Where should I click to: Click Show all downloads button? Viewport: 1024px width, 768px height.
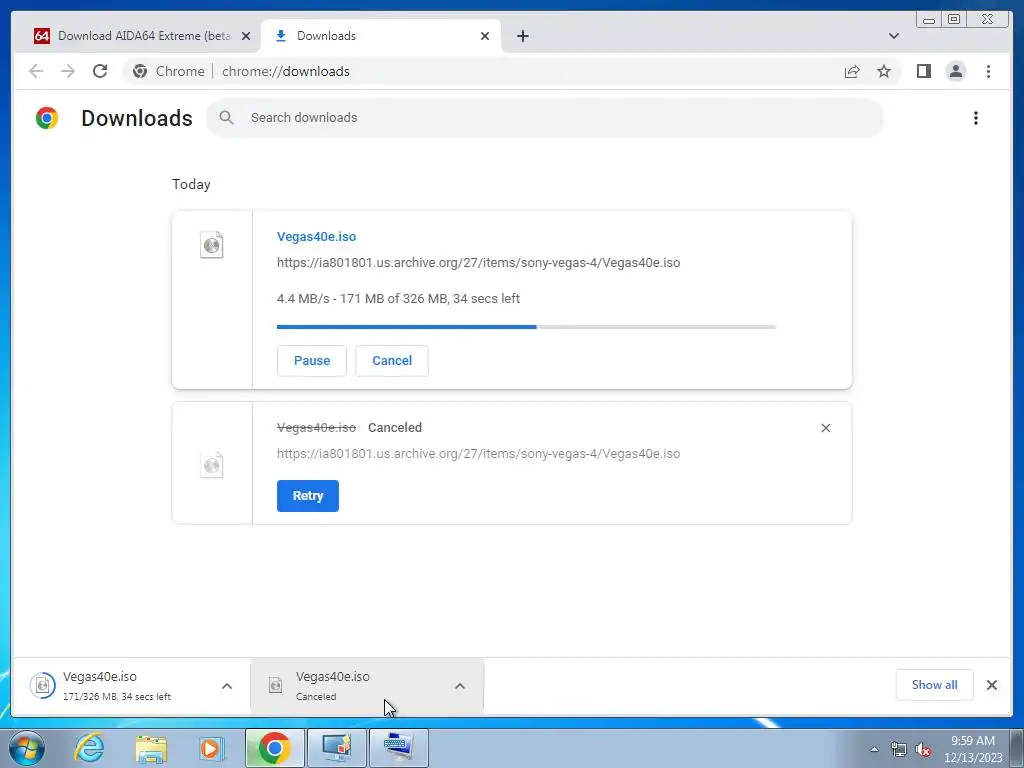[x=935, y=685]
